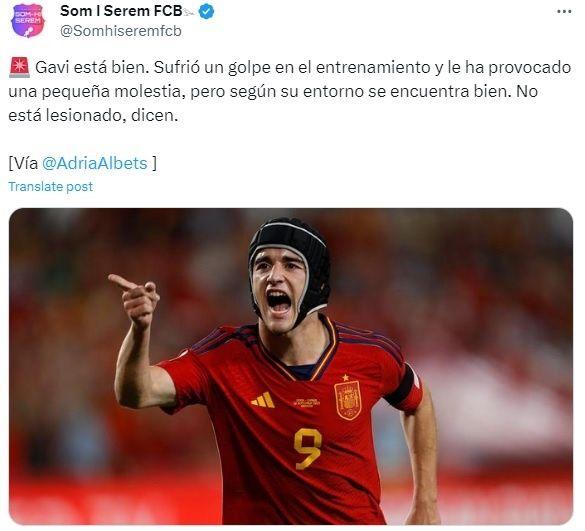
Task: Click the Adidas logo on the jersey
Action: [263, 400]
